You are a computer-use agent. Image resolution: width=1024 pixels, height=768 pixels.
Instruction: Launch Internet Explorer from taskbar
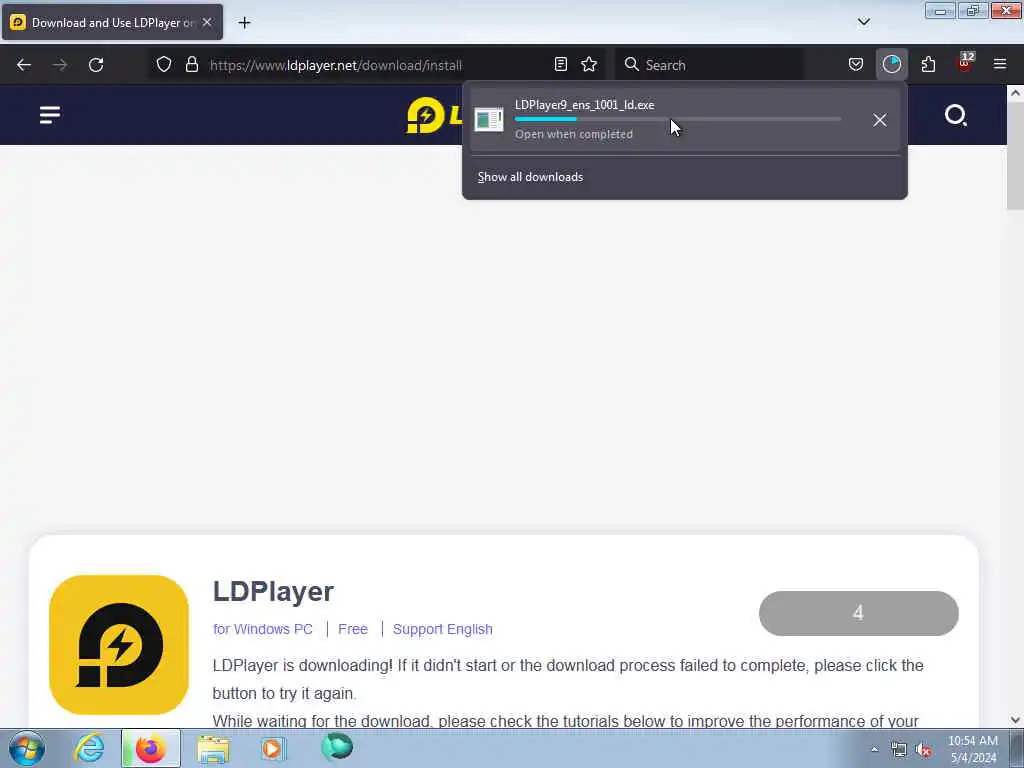pyautogui.click(x=89, y=748)
